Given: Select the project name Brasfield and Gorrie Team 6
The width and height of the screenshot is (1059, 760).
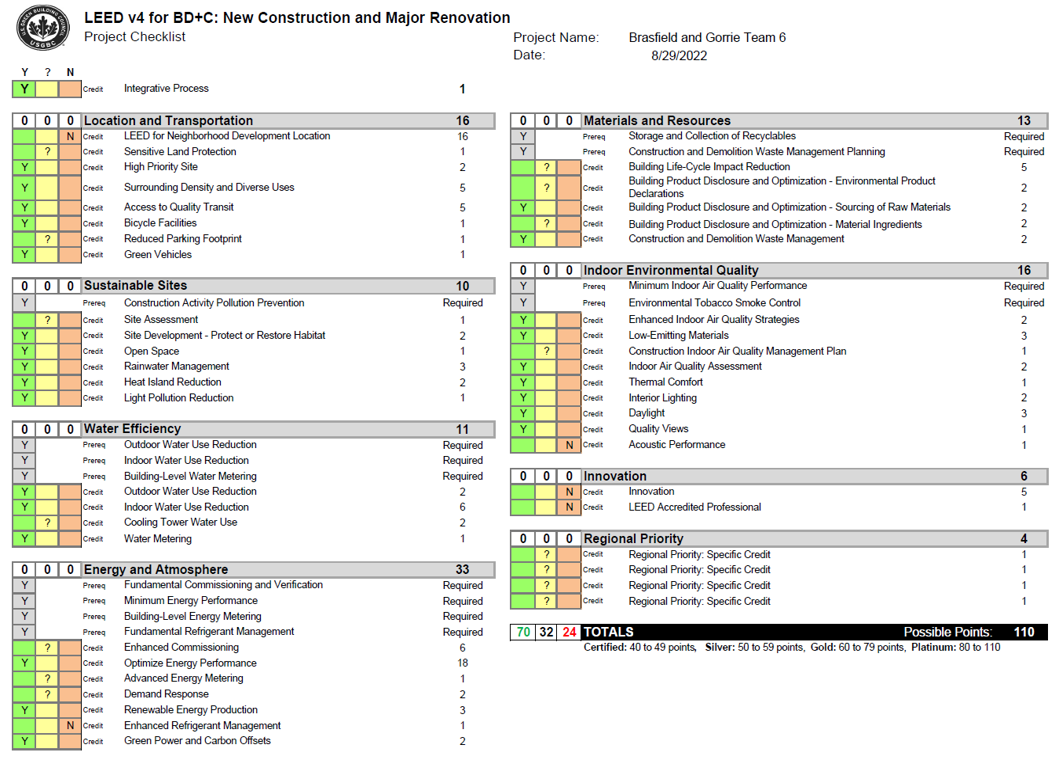Looking at the screenshot, I should point(707,38).
